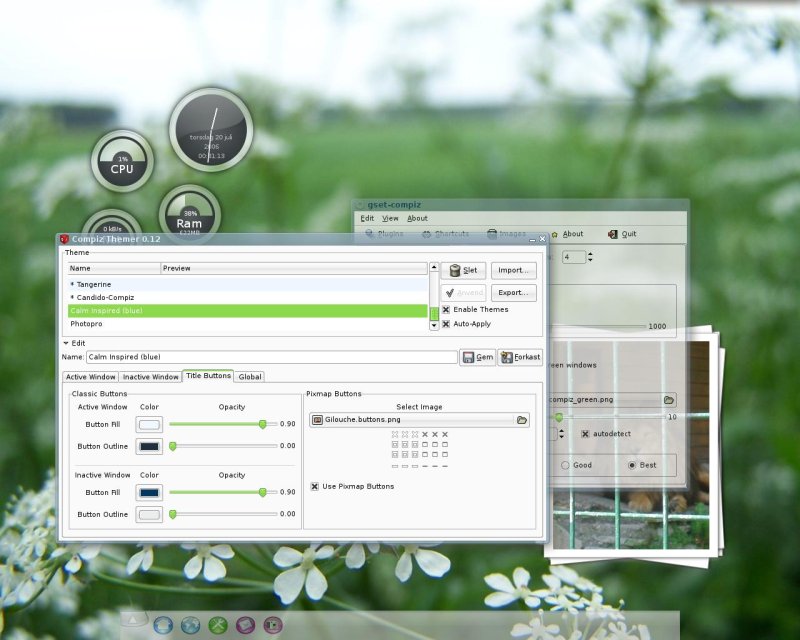
Task: Switch to the Inactive Window tab
Action: [151, 377]
